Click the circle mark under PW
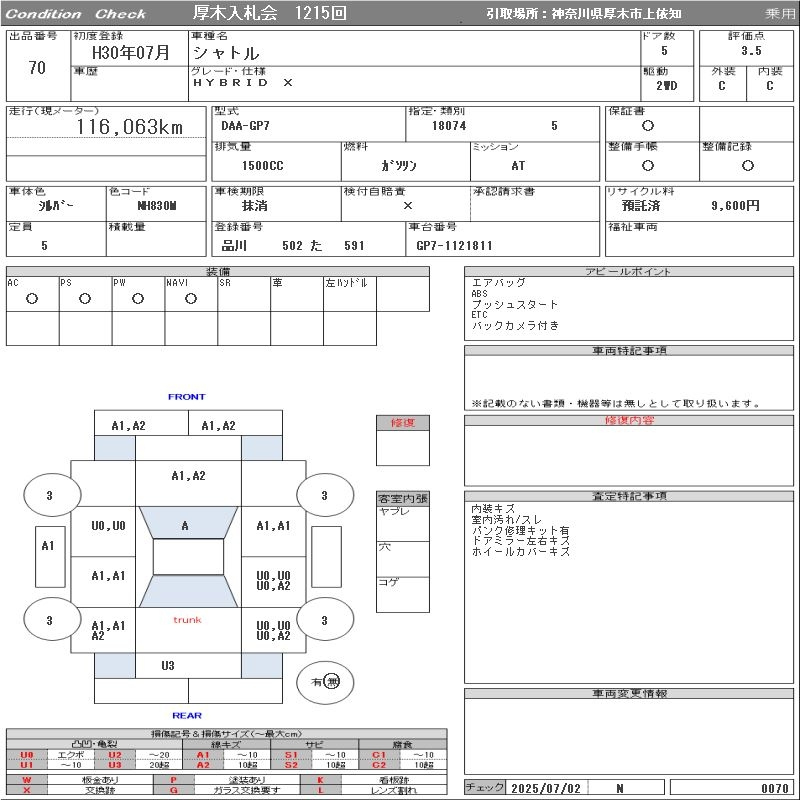800x800 pixels. (x=138, y=298)
